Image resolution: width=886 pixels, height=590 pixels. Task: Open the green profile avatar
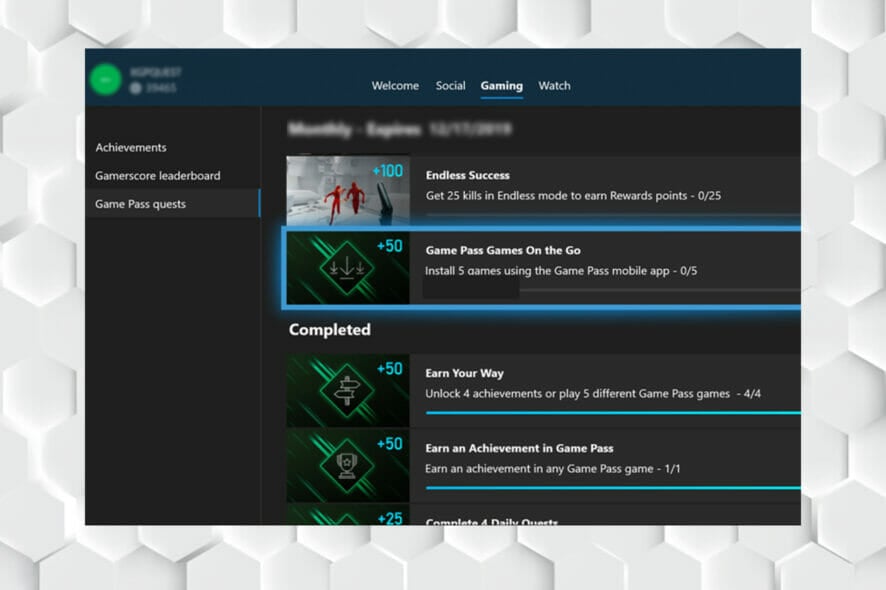pyautogui.click(x=106, y=80)
